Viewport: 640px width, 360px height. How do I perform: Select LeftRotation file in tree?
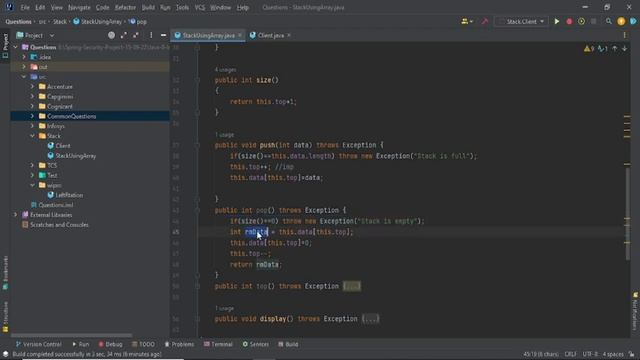[69, 195]
